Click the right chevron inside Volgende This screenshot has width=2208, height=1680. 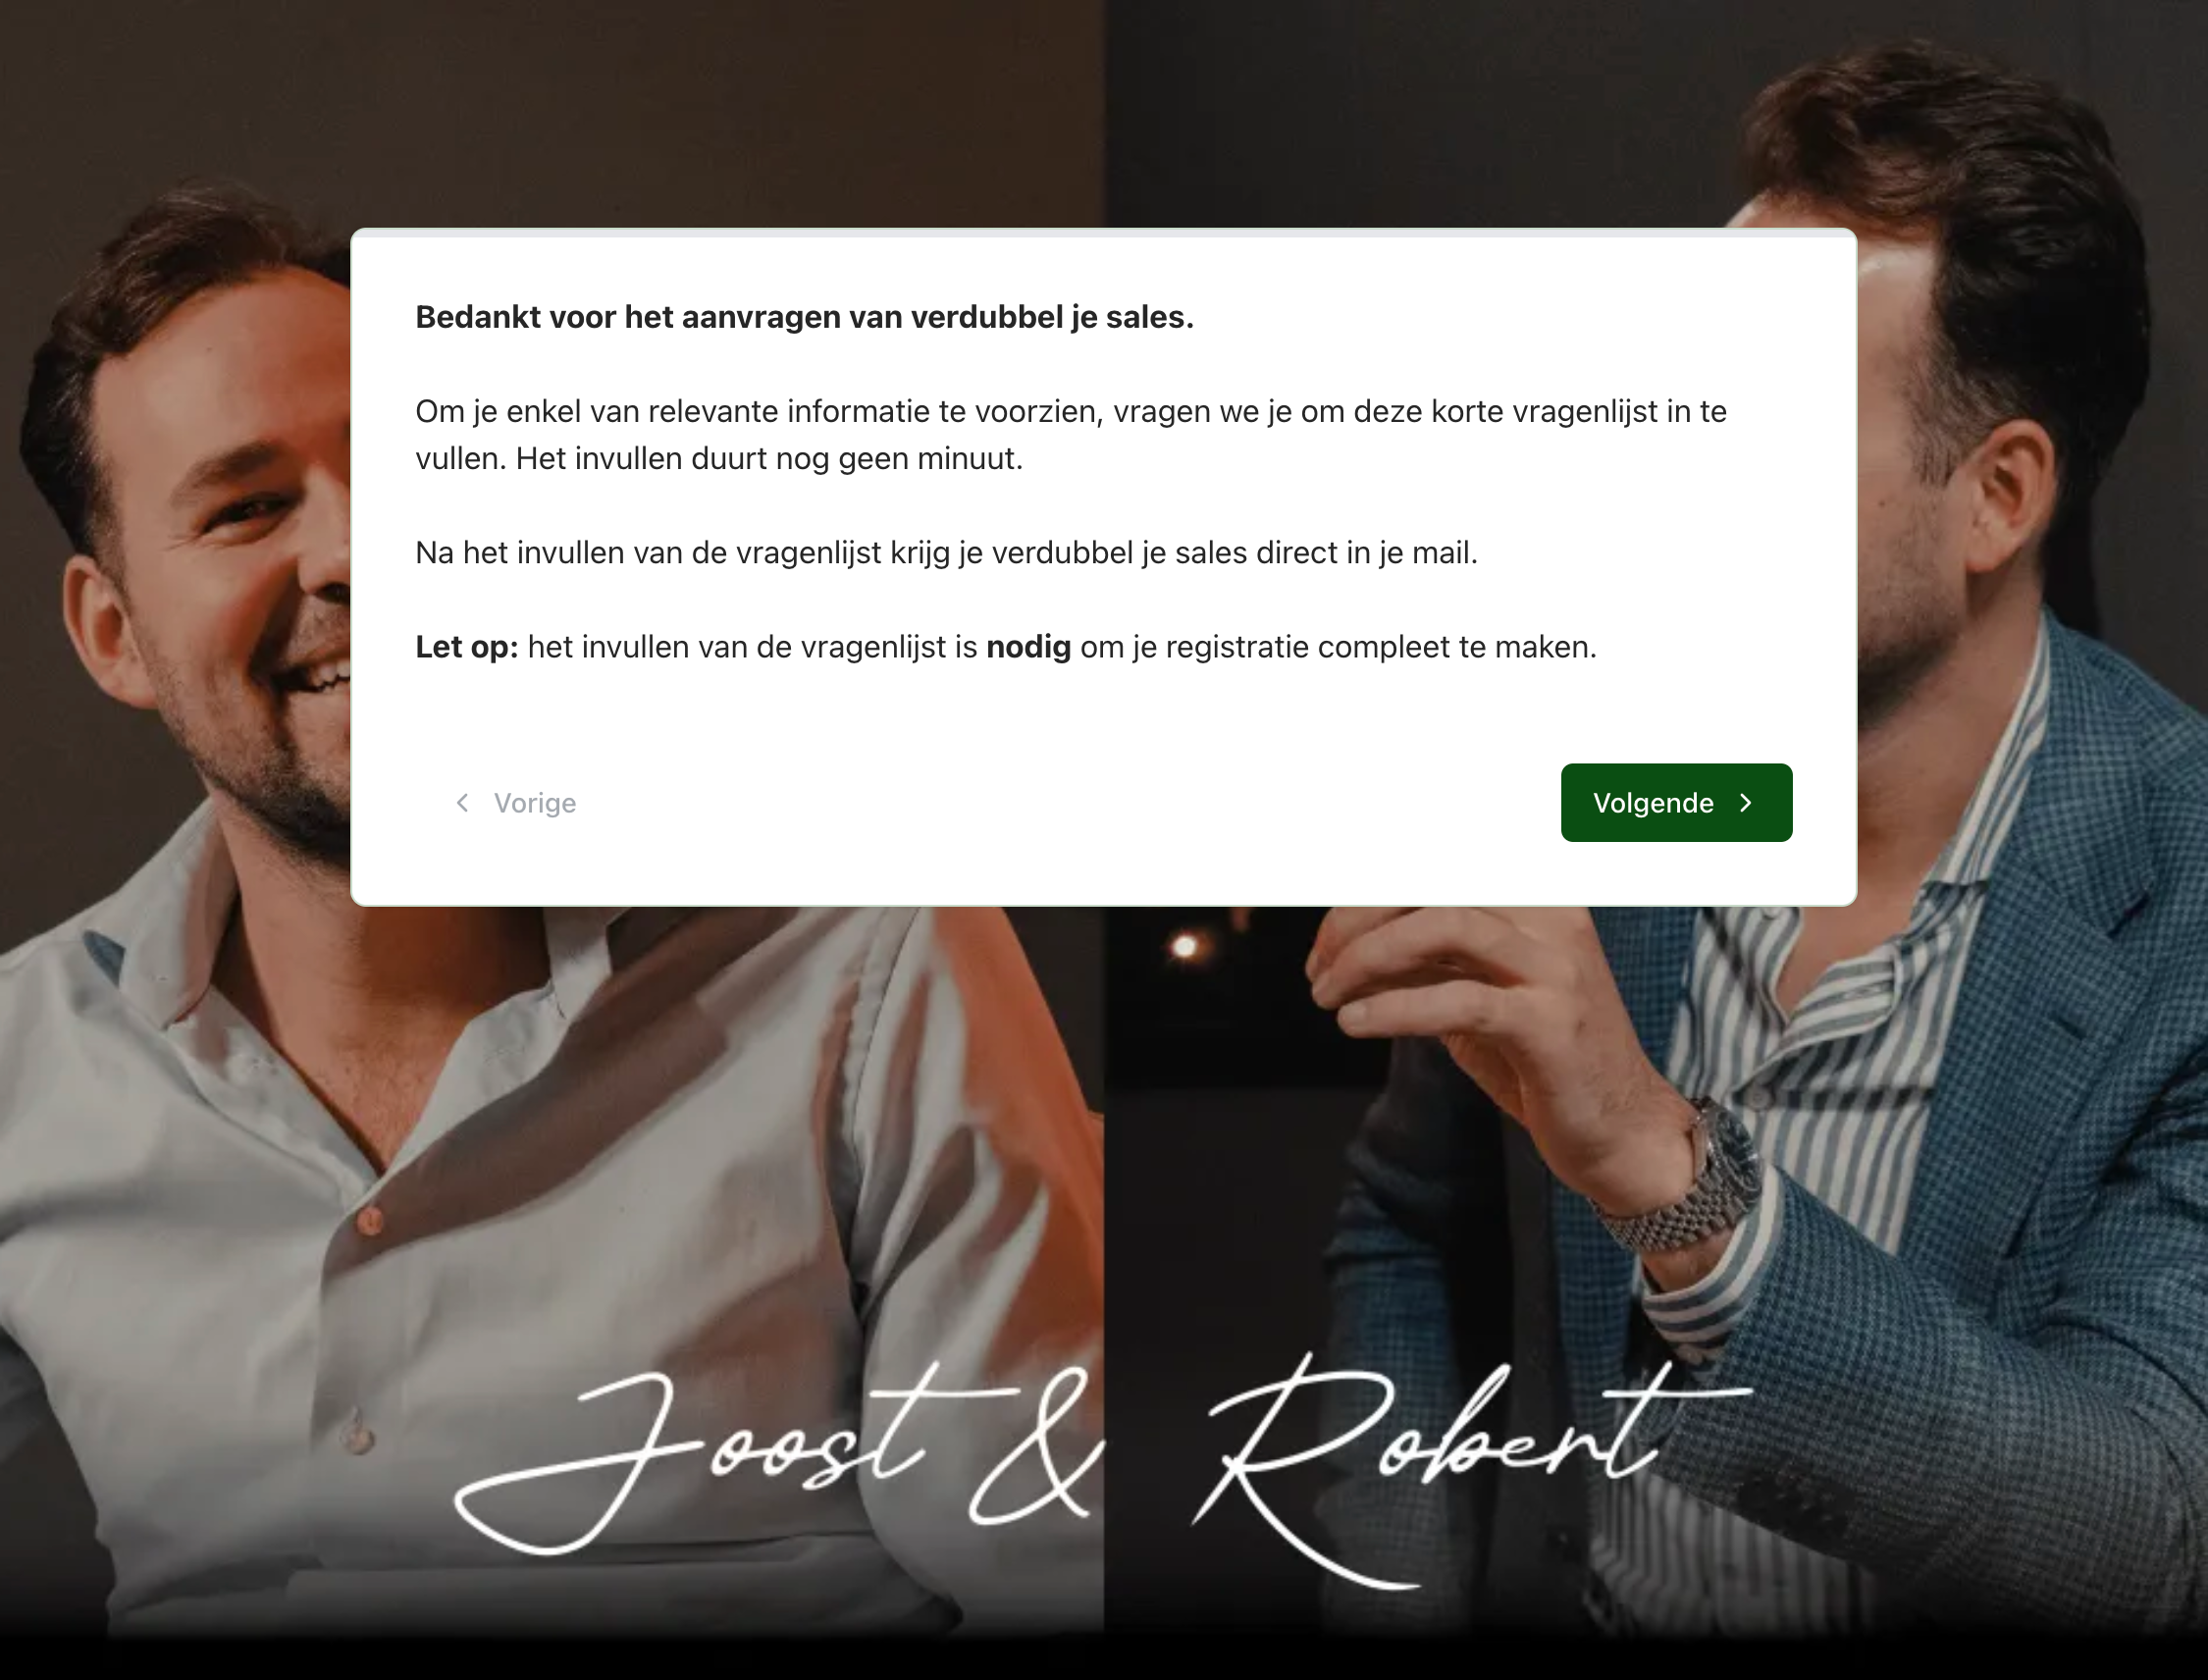[x=1746, y=803]
